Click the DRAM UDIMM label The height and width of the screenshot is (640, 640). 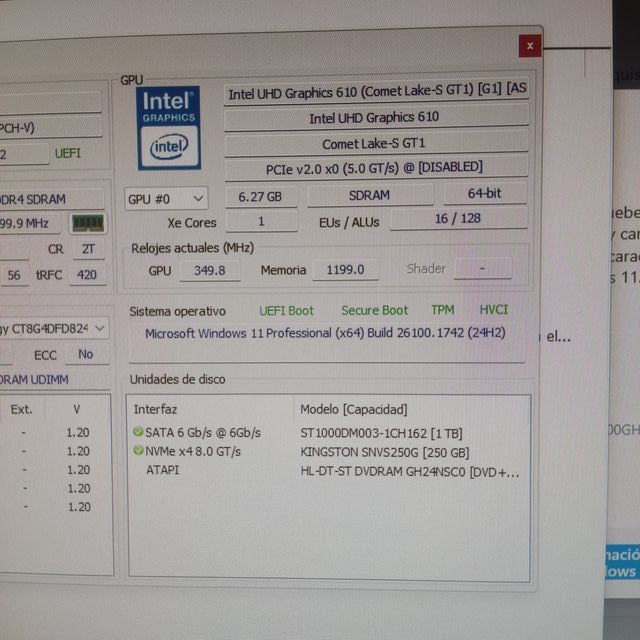[x=34, y=379]
